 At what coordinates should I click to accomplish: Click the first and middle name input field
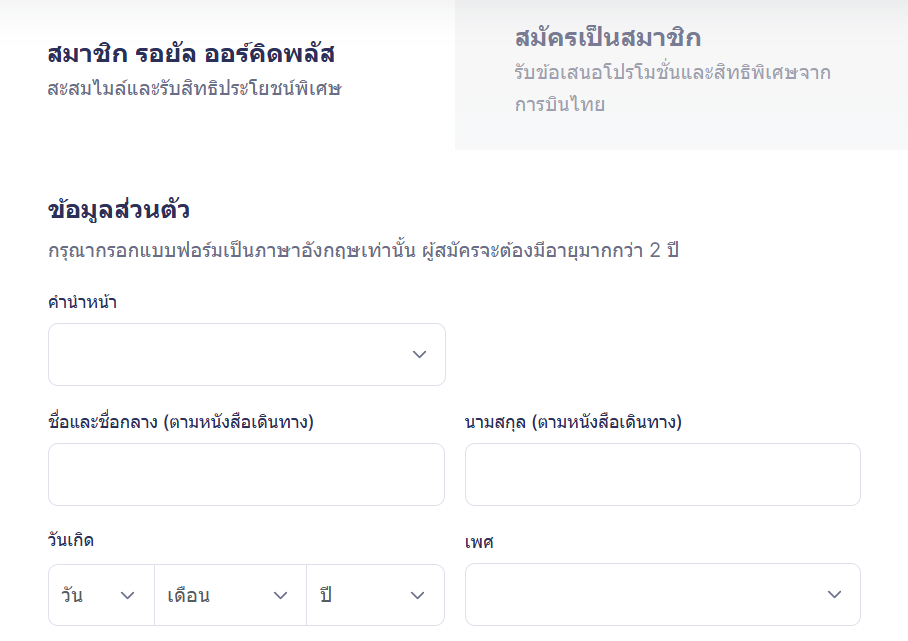(x=246, y=474)
